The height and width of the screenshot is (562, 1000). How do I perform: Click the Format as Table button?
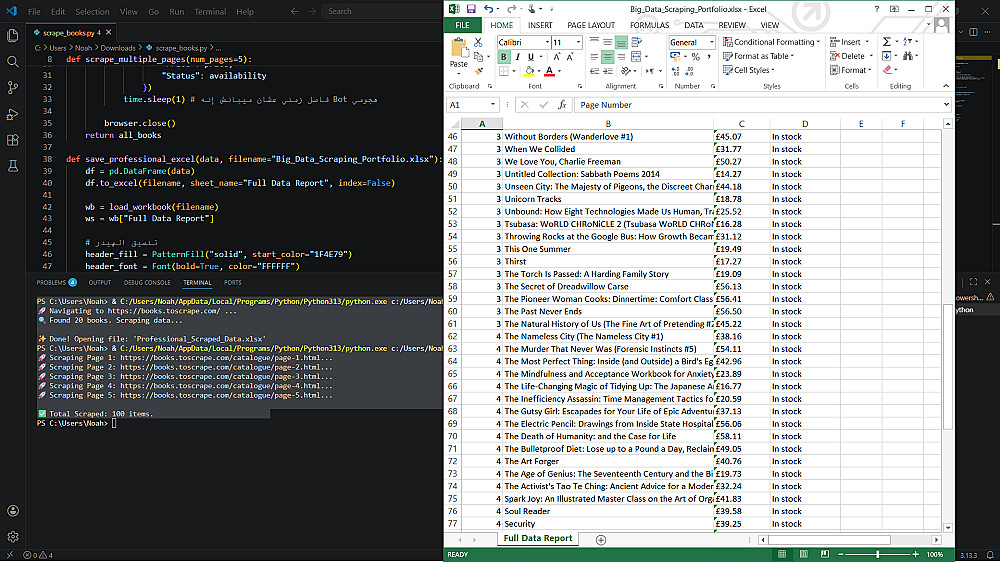[763, 56]
